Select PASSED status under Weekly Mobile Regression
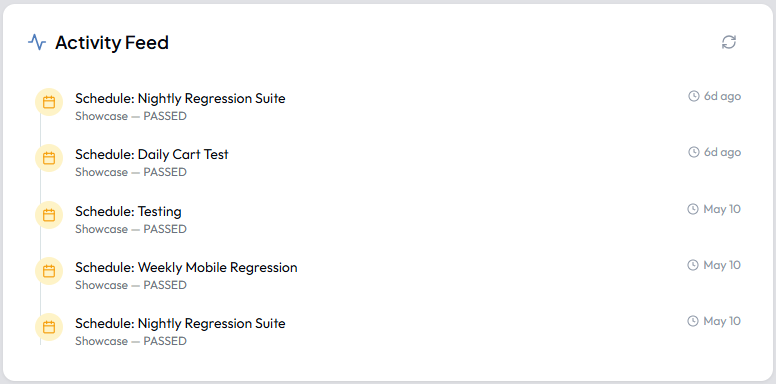The width and height of the screenshot is (776, 384). [165, 285]
